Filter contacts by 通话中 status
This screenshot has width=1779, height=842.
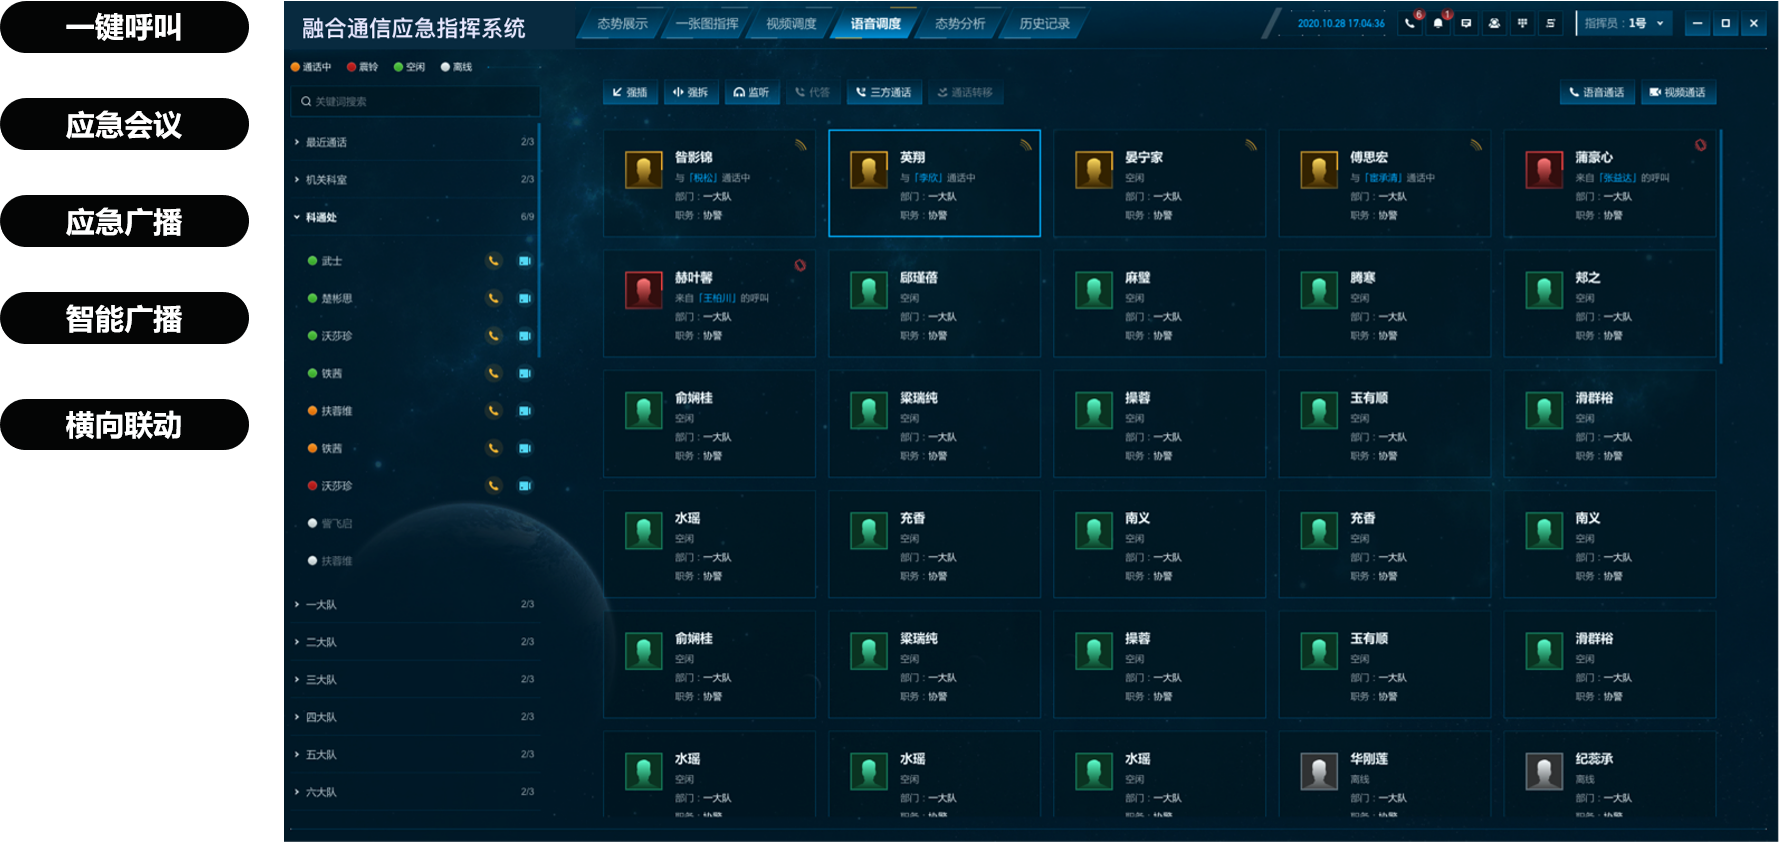[311, 67]
